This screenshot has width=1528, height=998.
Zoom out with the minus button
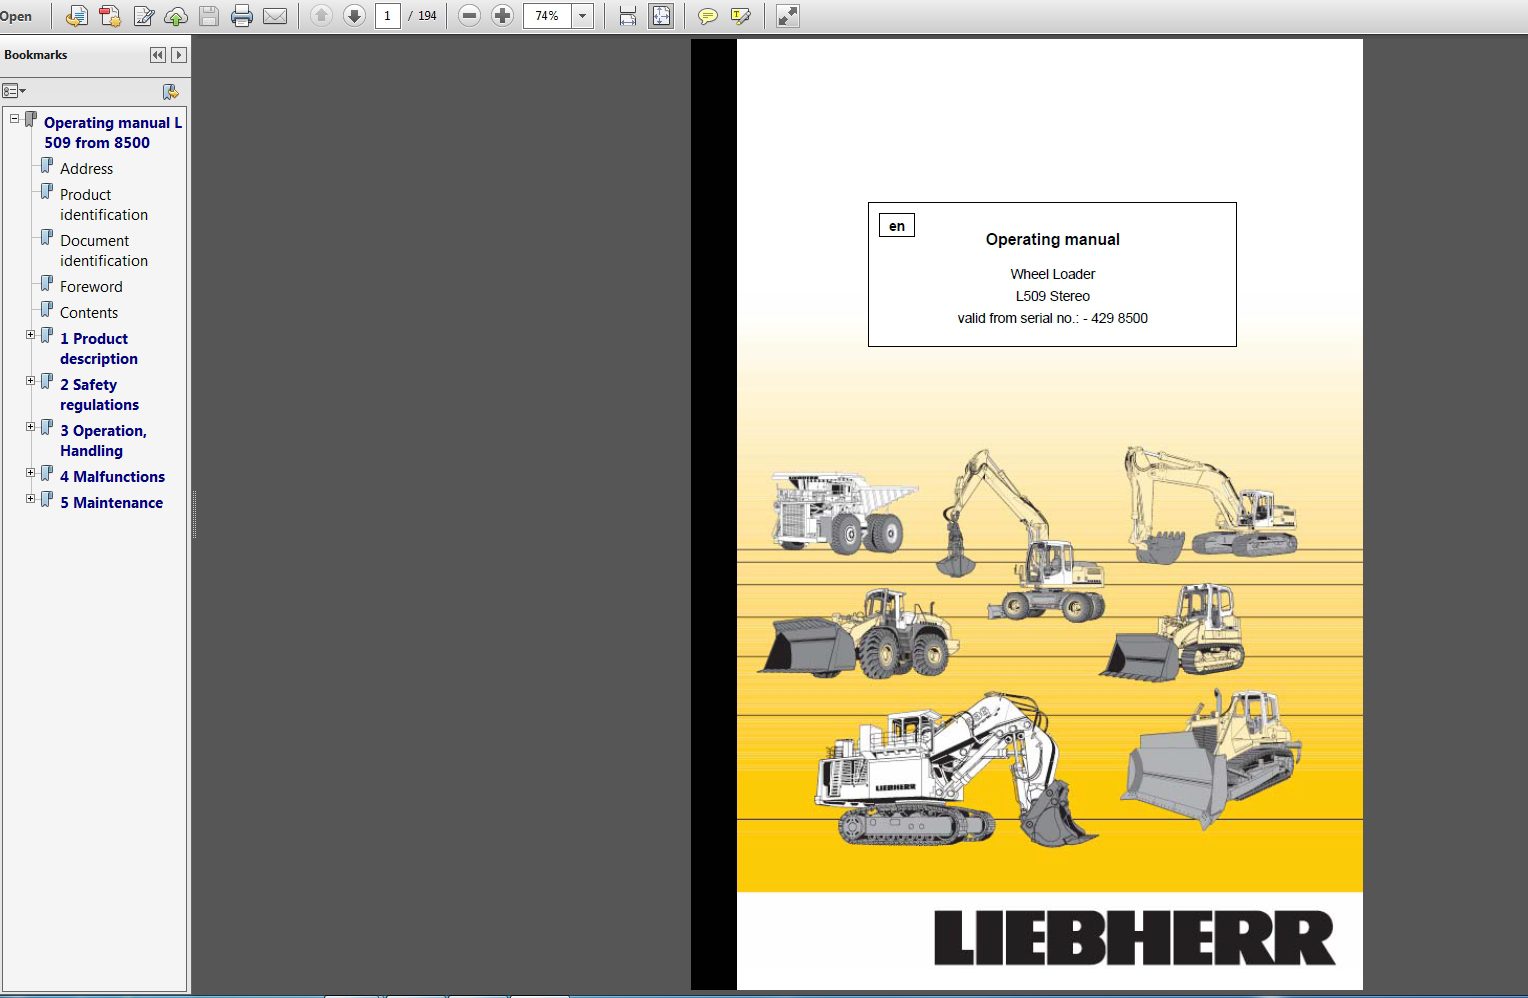point(470,16)
